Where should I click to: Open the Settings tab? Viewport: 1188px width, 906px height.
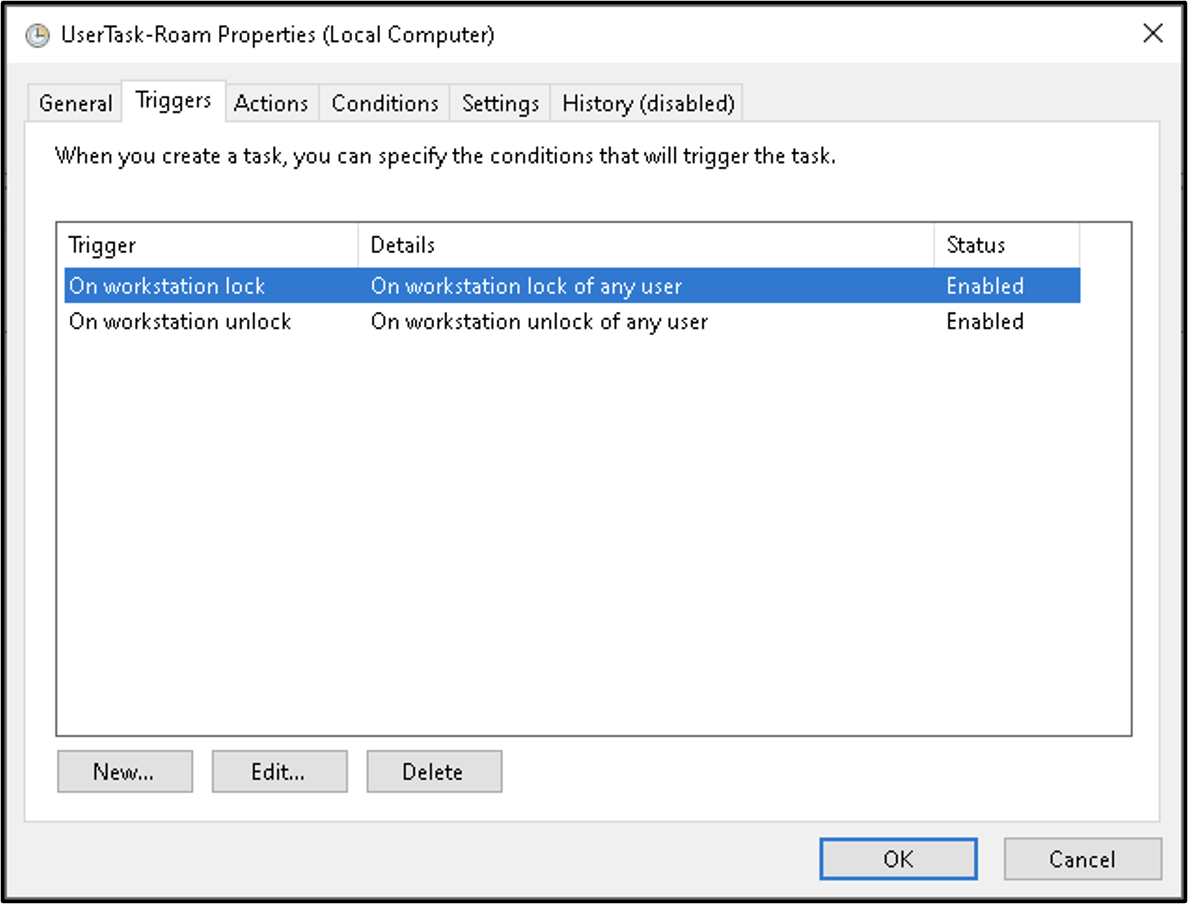(500, 103)
